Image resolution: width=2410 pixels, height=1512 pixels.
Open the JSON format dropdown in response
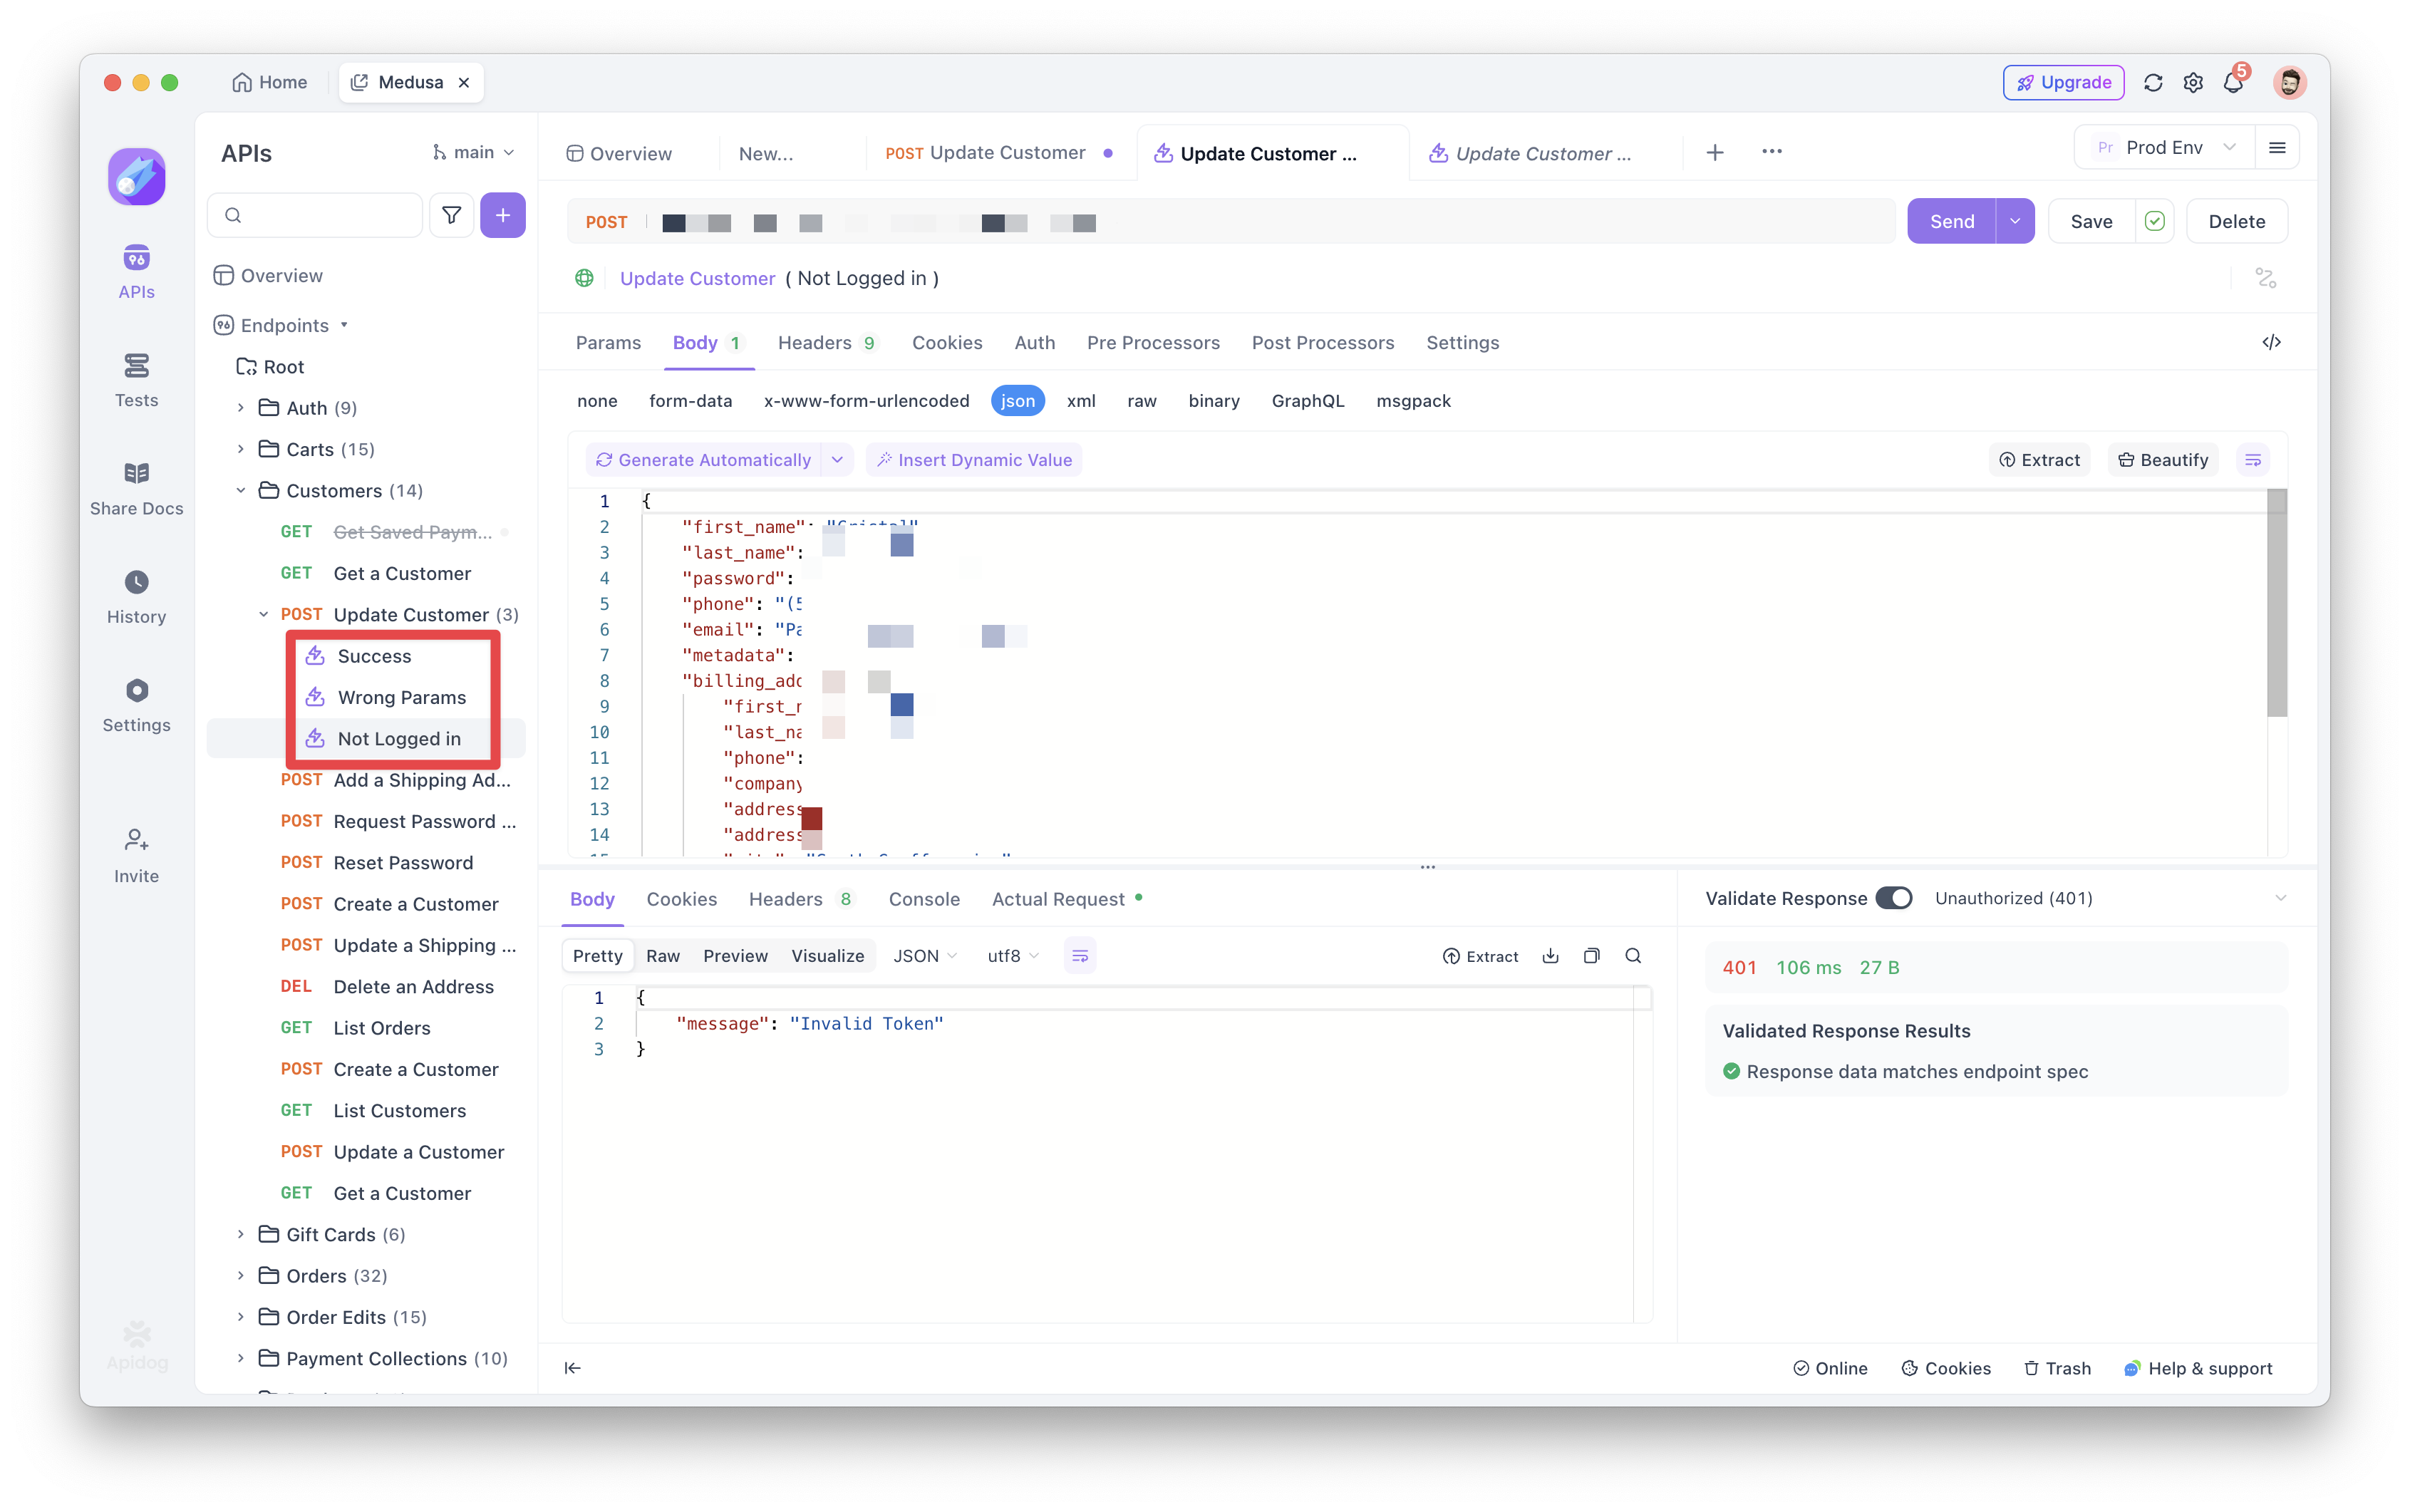[924, 956]
